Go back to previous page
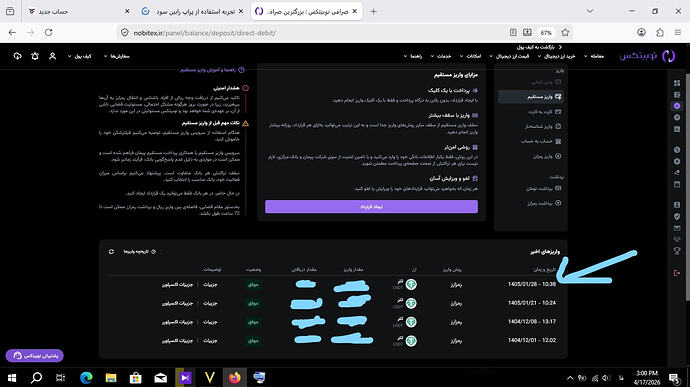This screenshot has width=690, height=387. [12, 33]
